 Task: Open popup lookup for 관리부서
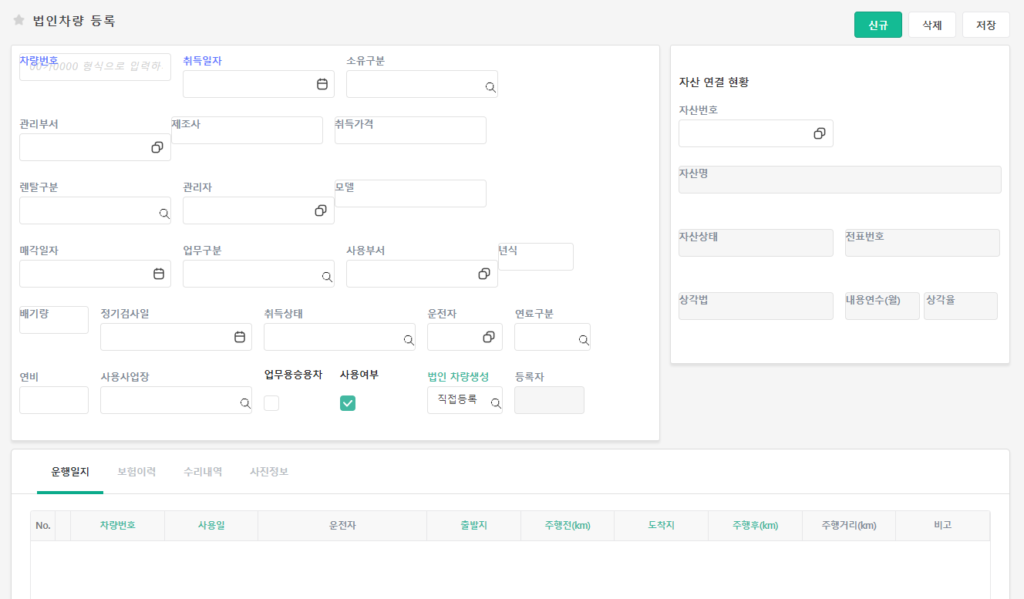(x=157, y=148)
